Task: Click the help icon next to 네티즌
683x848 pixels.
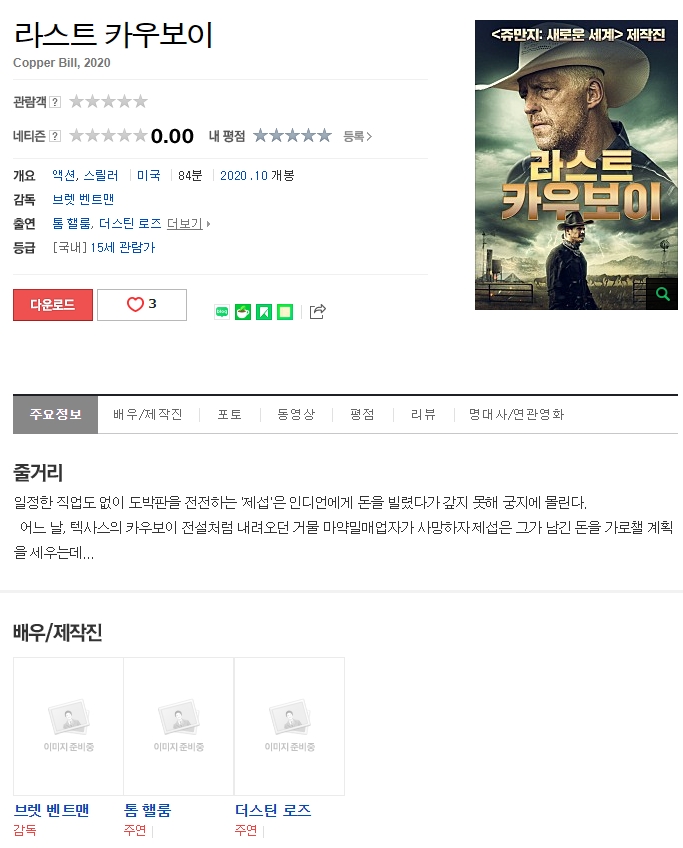Action: pos(55,136)
